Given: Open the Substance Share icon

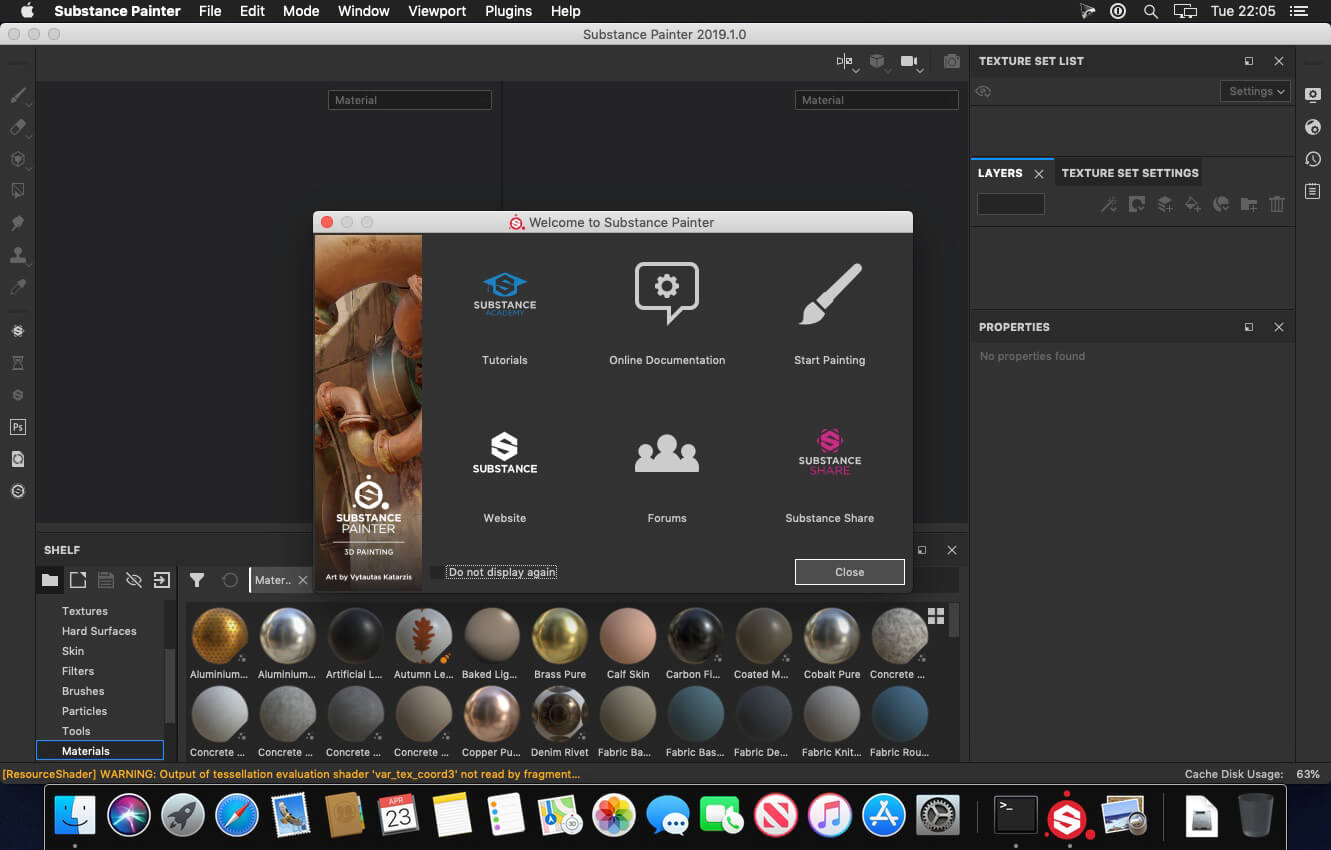Looking at the screenshot, I should (829, 452).
